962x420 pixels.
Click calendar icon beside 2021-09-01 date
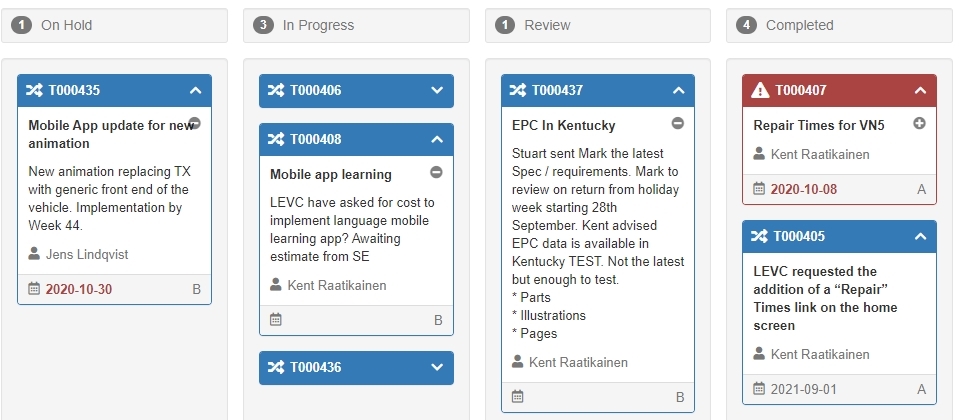[759, 388]
